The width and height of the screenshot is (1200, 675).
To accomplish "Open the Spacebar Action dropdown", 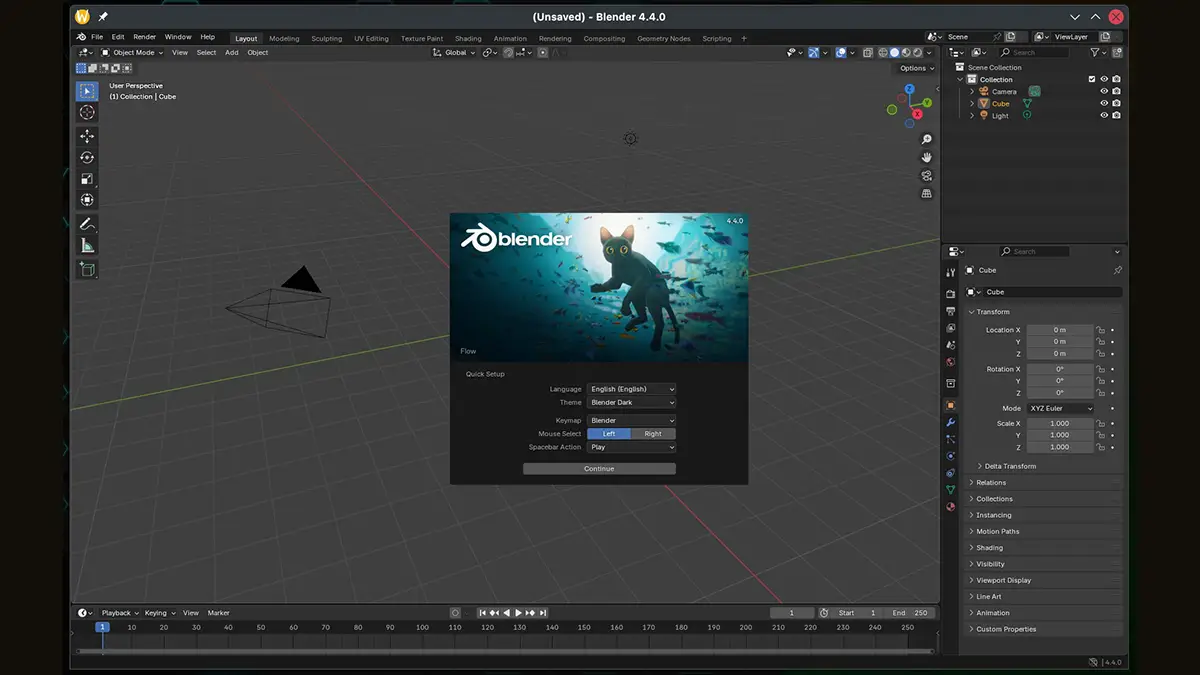I will tap(632, 447).
